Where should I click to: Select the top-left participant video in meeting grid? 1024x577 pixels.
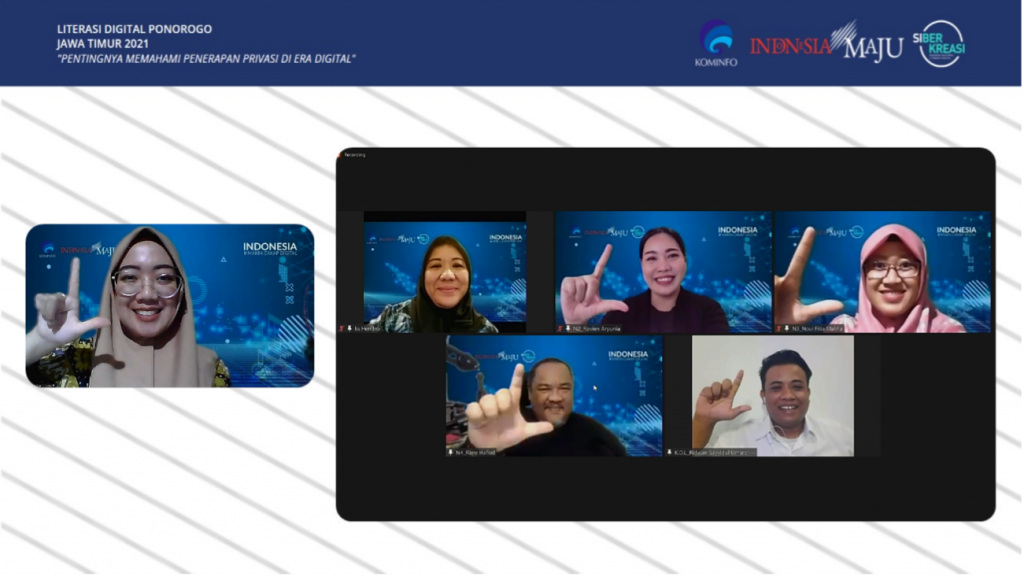tap(445, 271)
